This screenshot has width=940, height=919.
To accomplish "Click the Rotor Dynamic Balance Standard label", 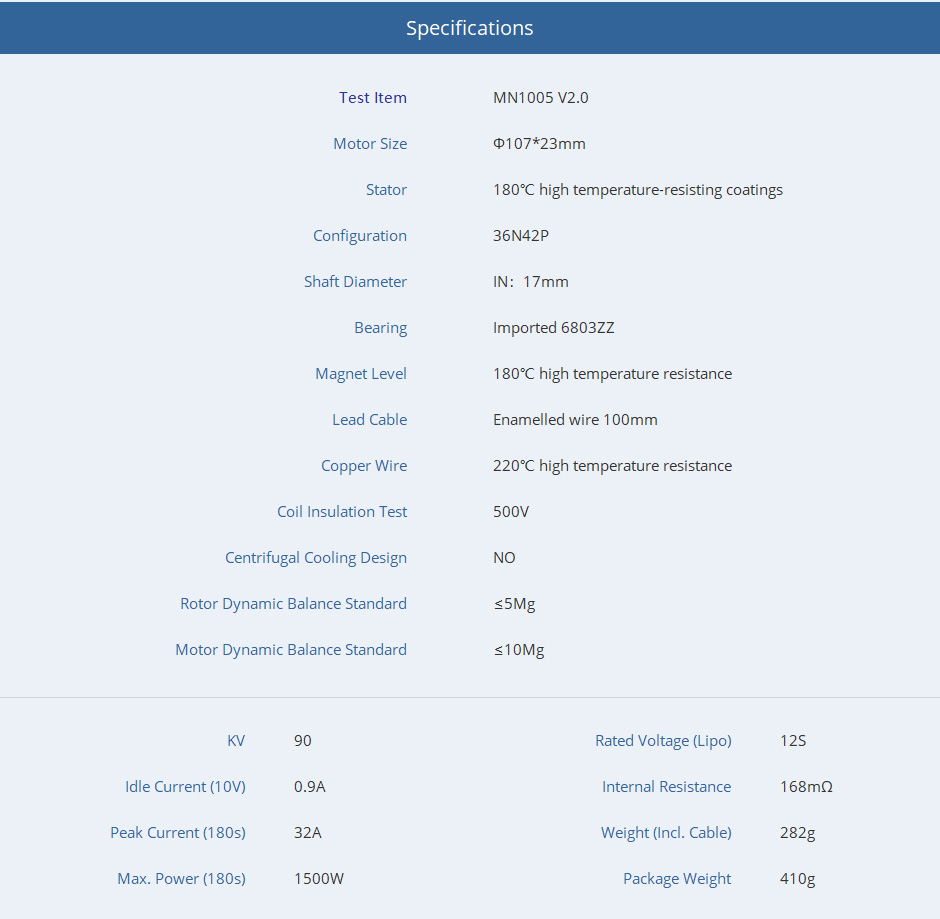I will pos(293,604).
